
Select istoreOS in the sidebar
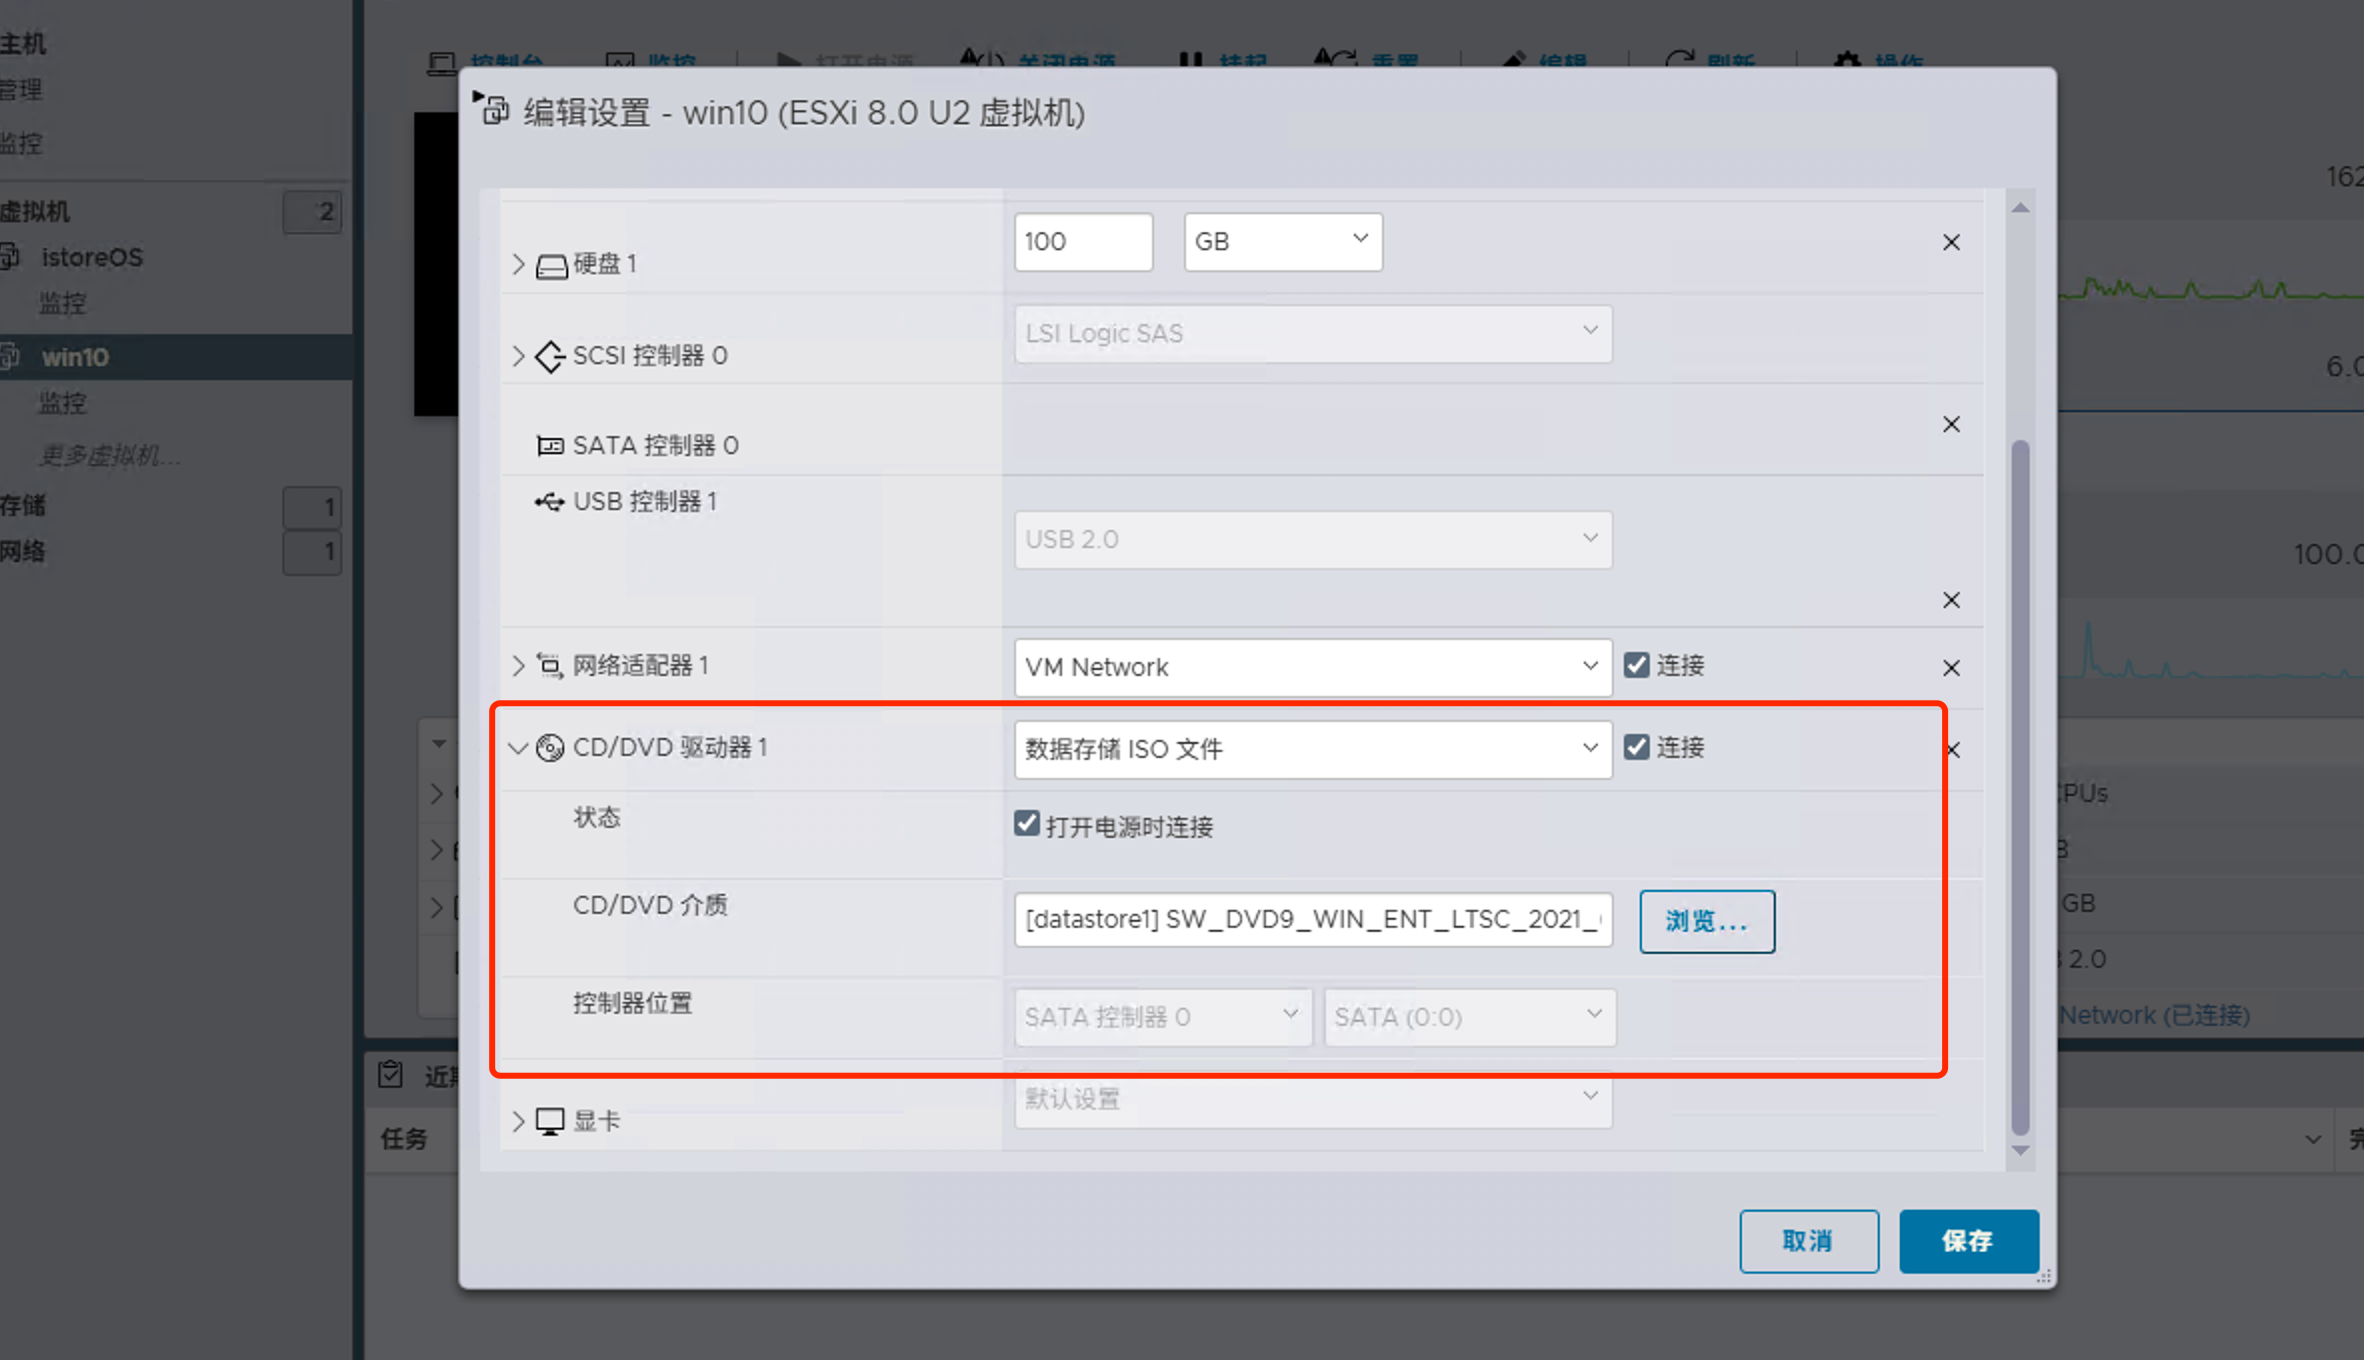click(92, 258)
